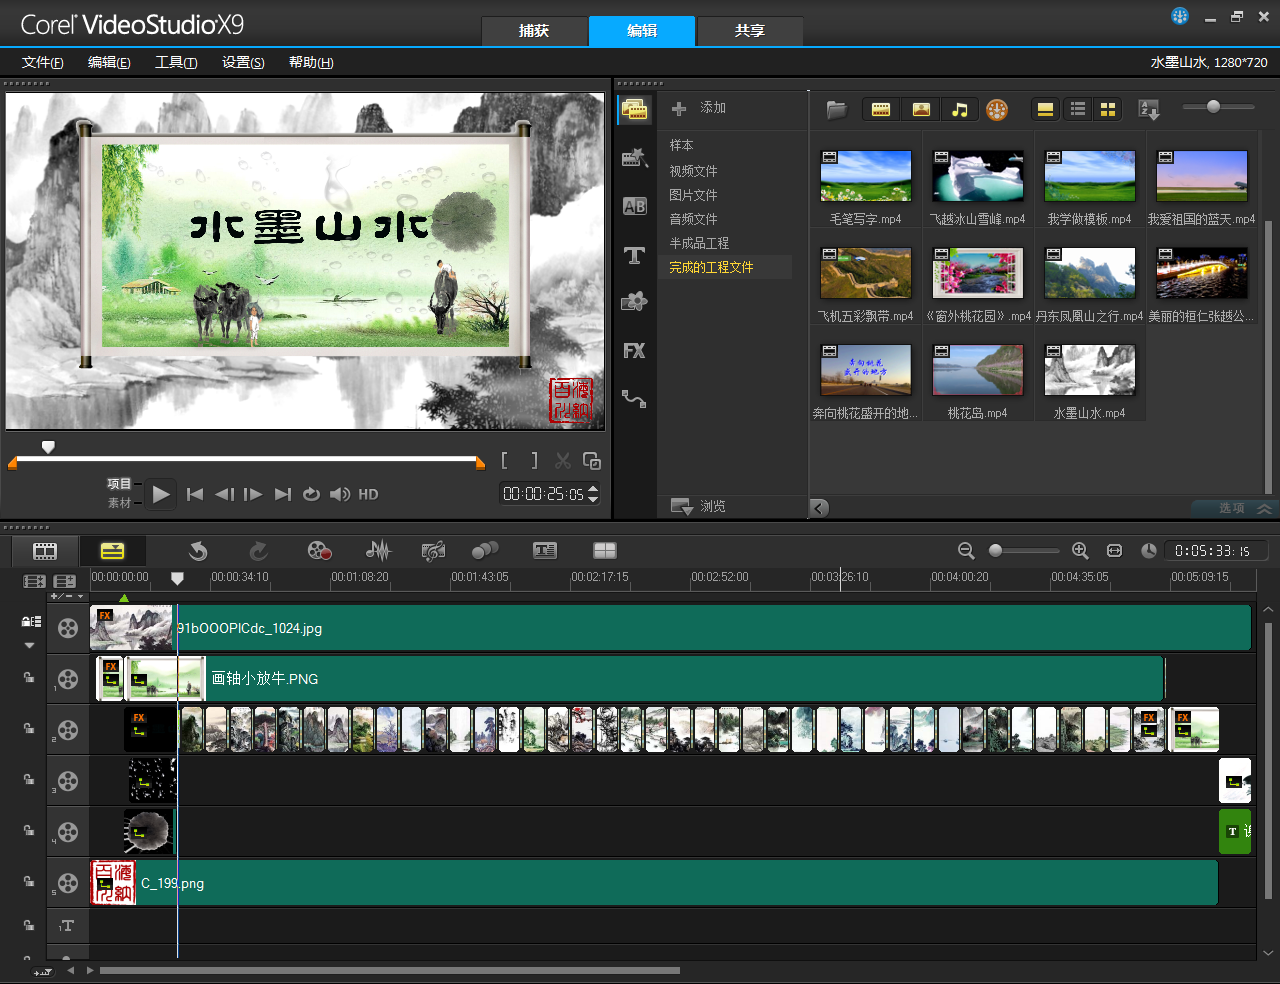The width and height of the screenshot is (1280, 984).
Task: Open the 浏览 browse button
Action: [699, 506]
